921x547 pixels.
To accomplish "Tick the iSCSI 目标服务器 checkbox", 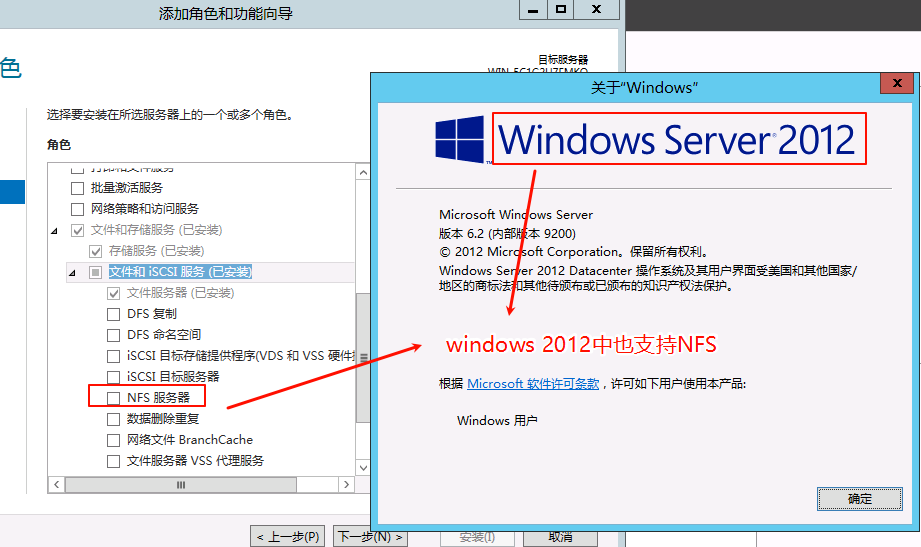I will tap(113, 377).
